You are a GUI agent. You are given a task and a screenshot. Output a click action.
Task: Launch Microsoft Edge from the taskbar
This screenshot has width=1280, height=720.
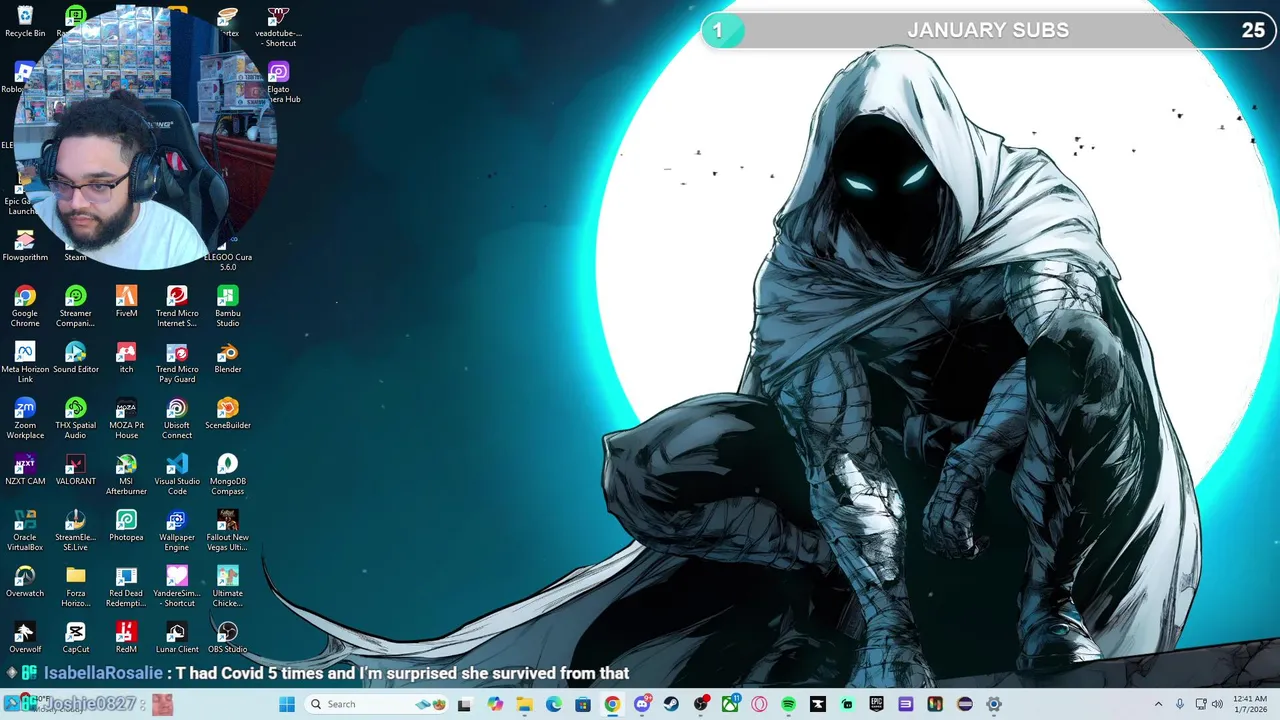tap(553, 704)
